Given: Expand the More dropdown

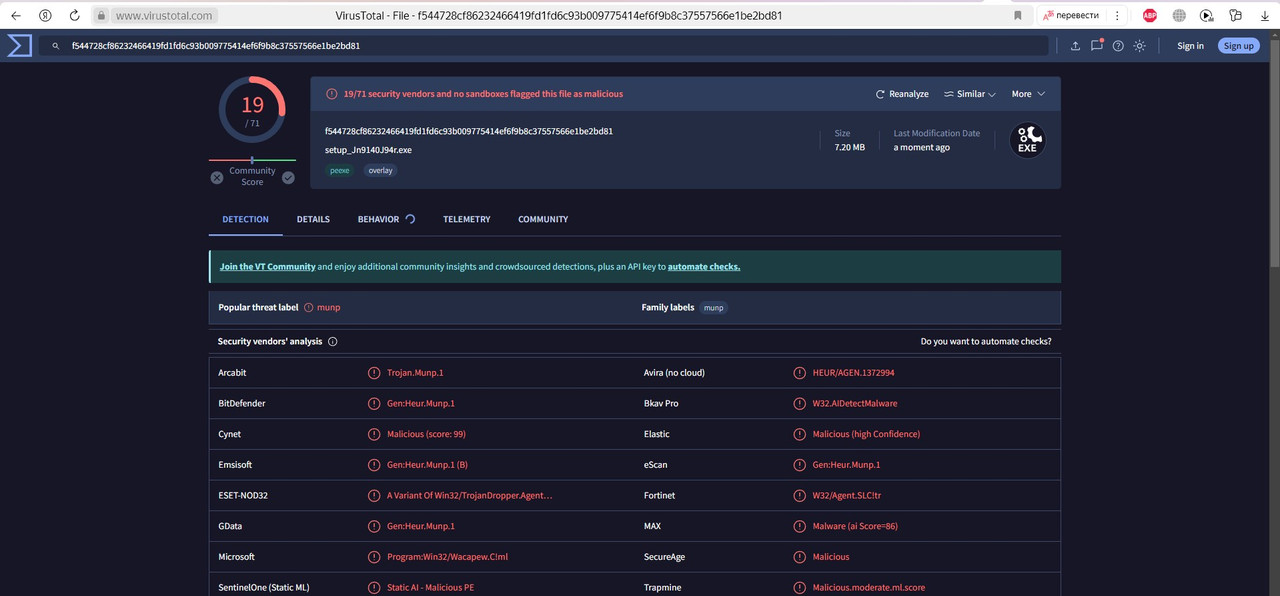Looking at the screenshot, I should [x=1028, y=94].
